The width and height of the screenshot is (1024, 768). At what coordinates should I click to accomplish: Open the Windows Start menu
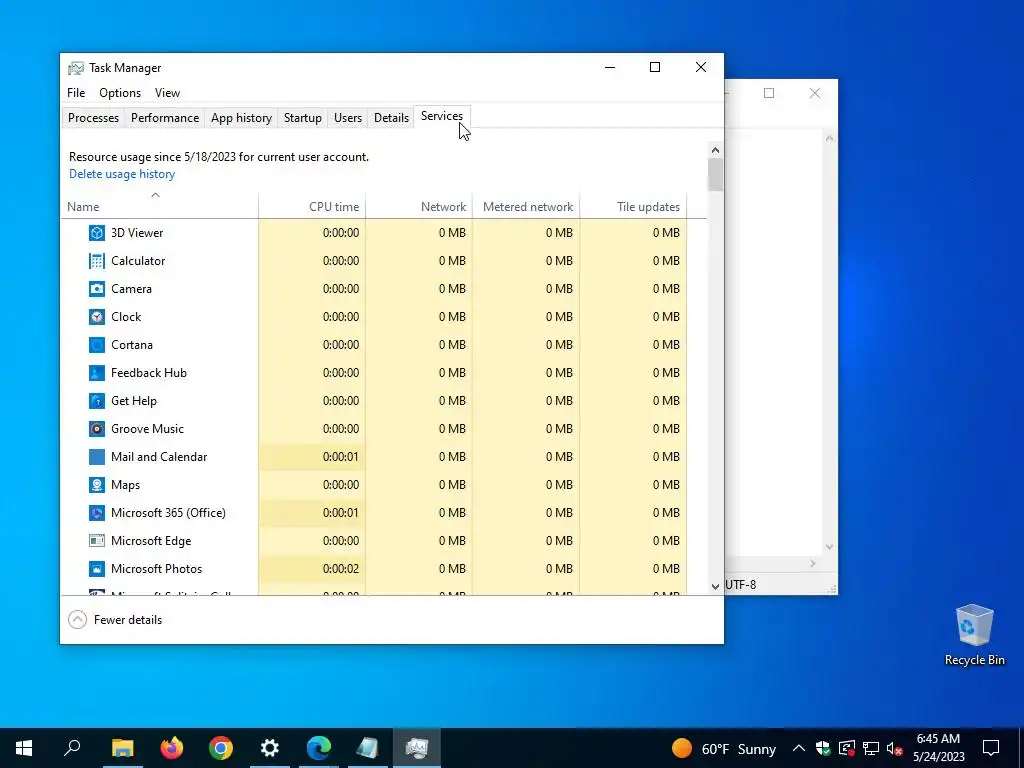(x=24, y=748)
